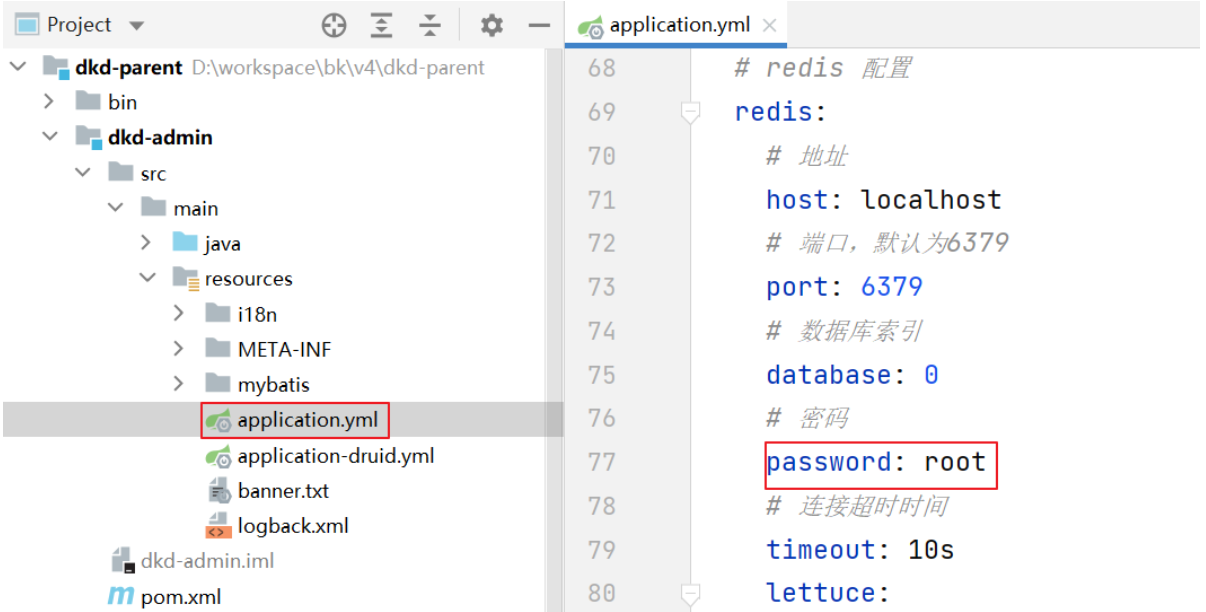Click the '# 数据库索引' comment line
The image size is (1206, 612).
[x=844, y=331]
